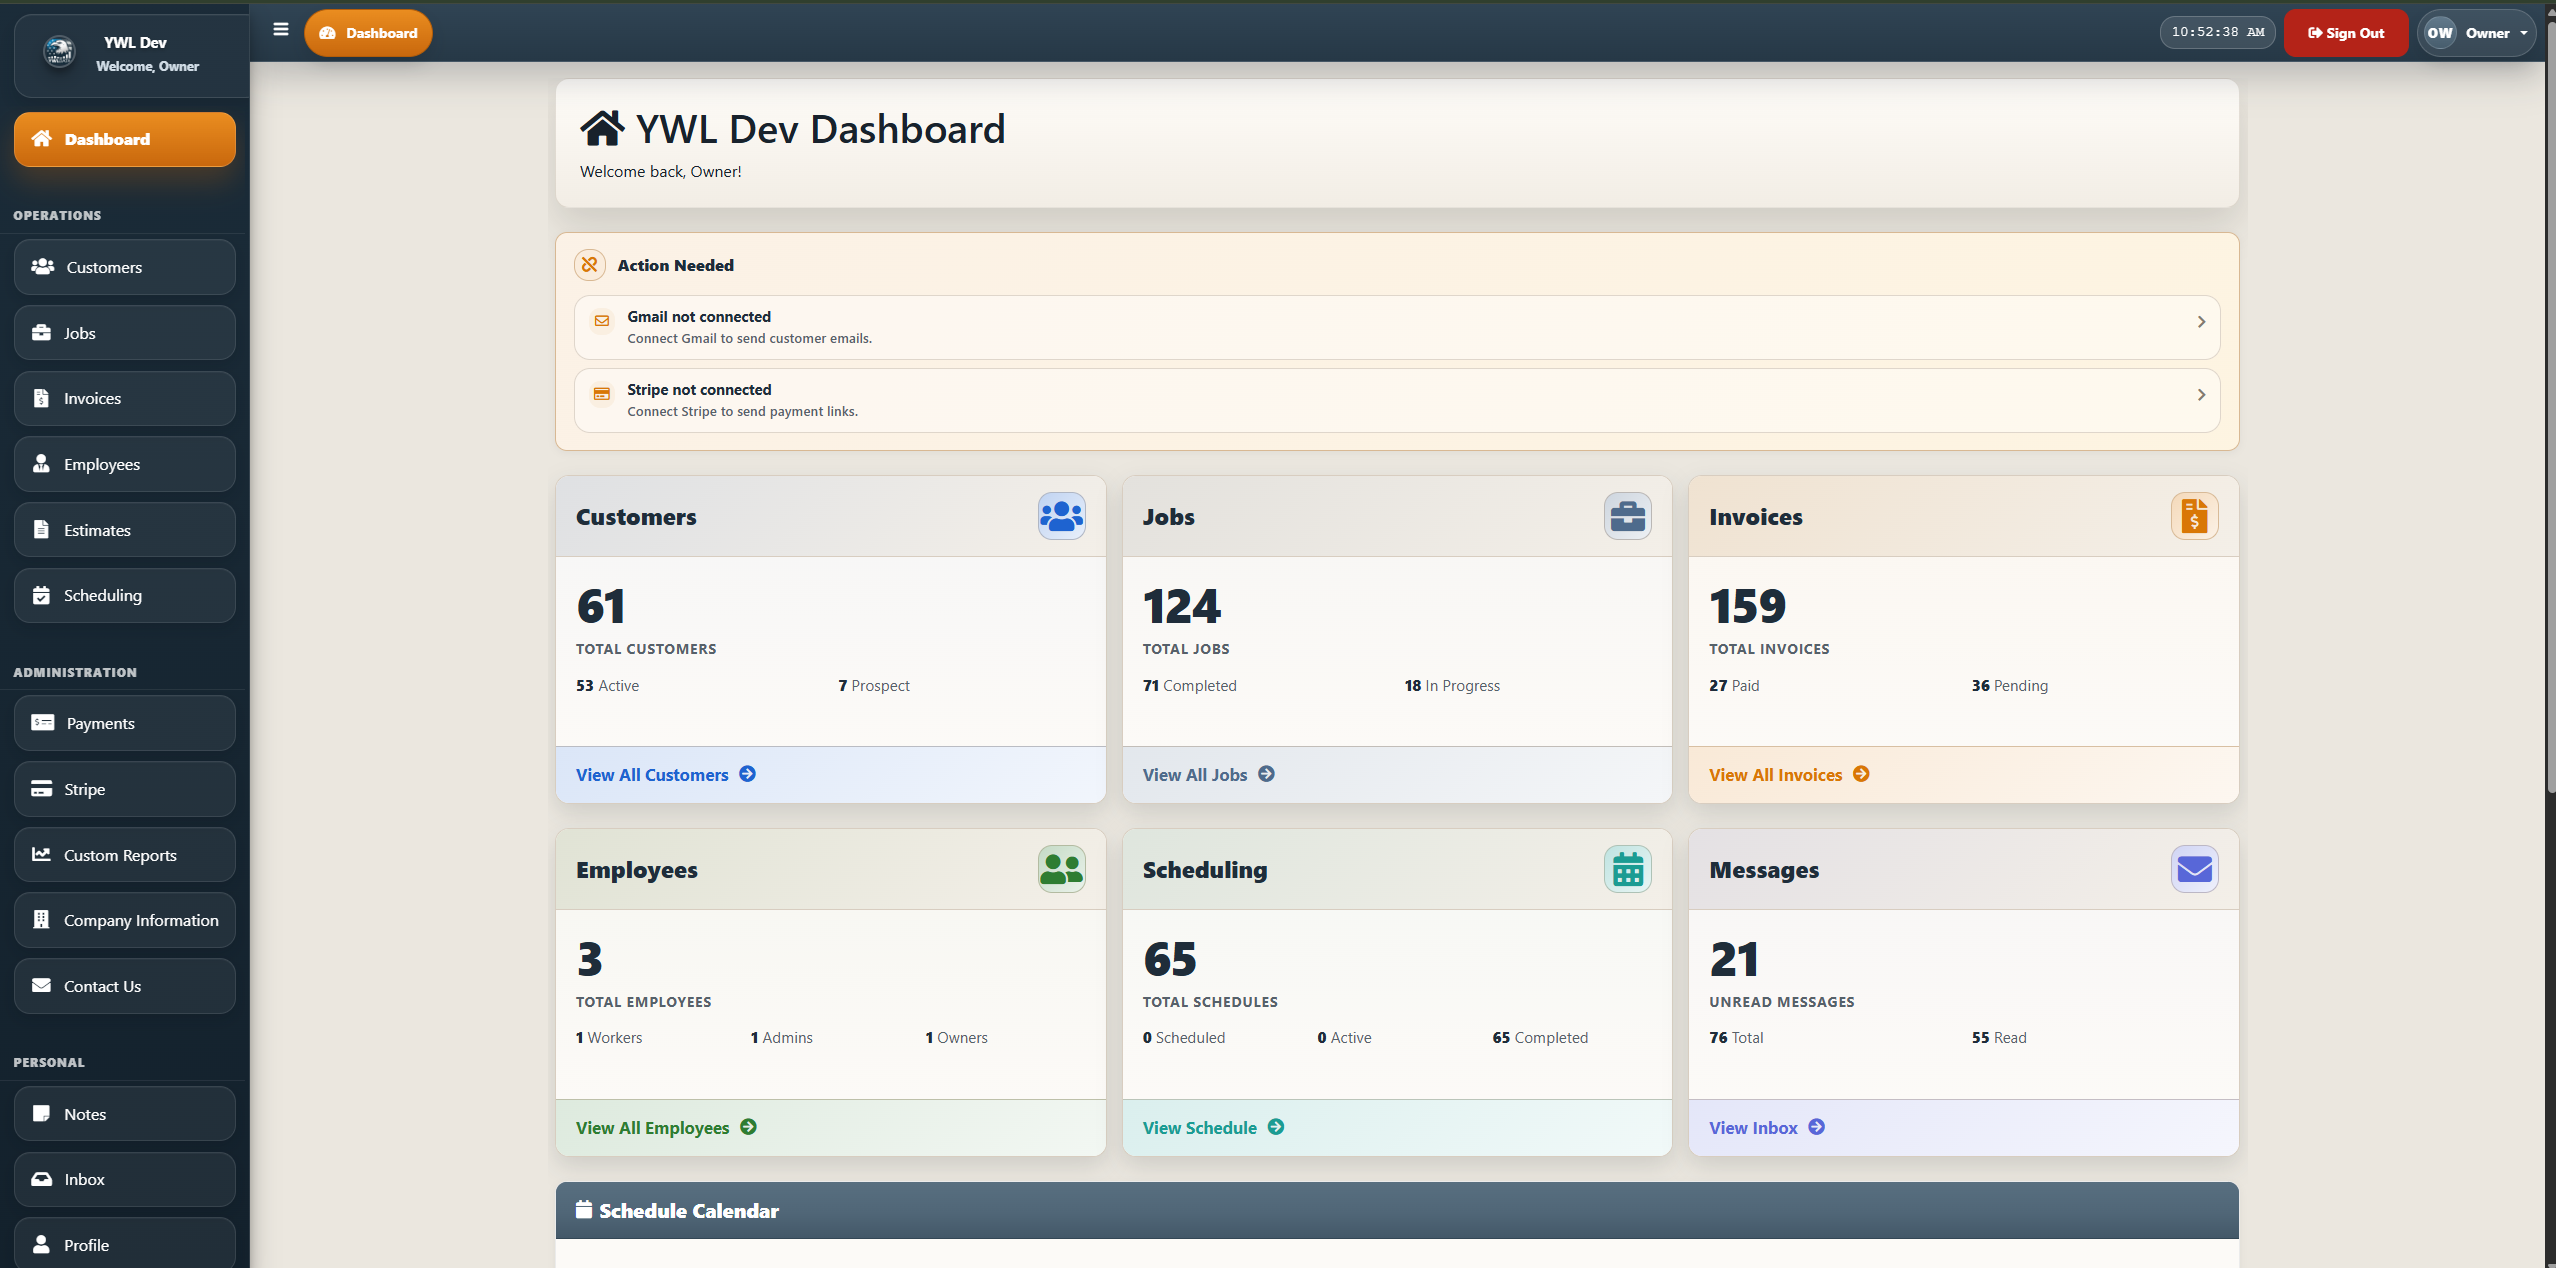The image size is (2556, 1268).
Task: Click the calendar icon on Scheduling card
Action: click(1627, 869)
